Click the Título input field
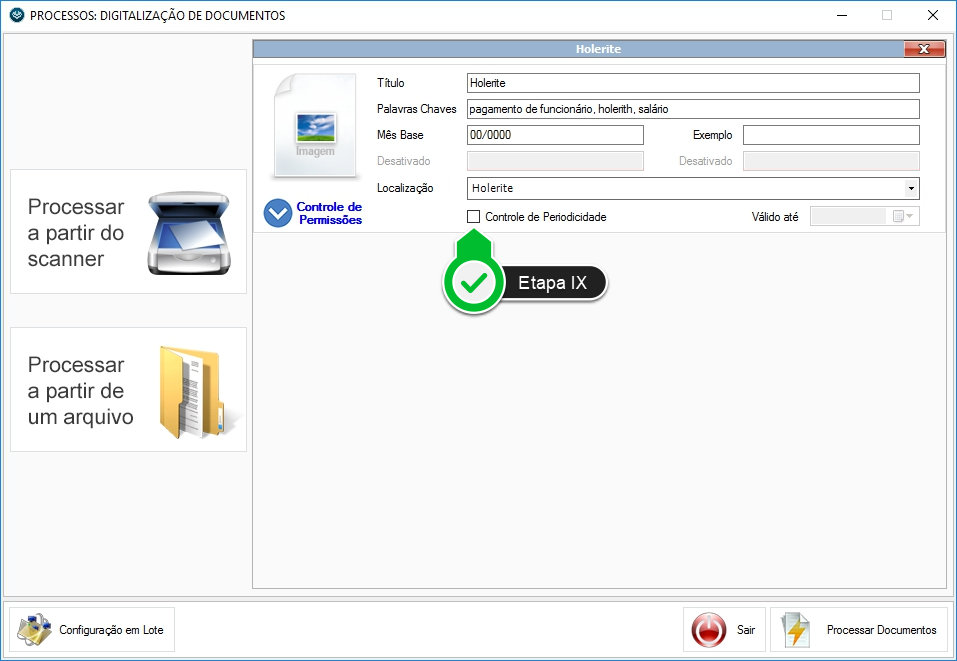 (693, 83)
